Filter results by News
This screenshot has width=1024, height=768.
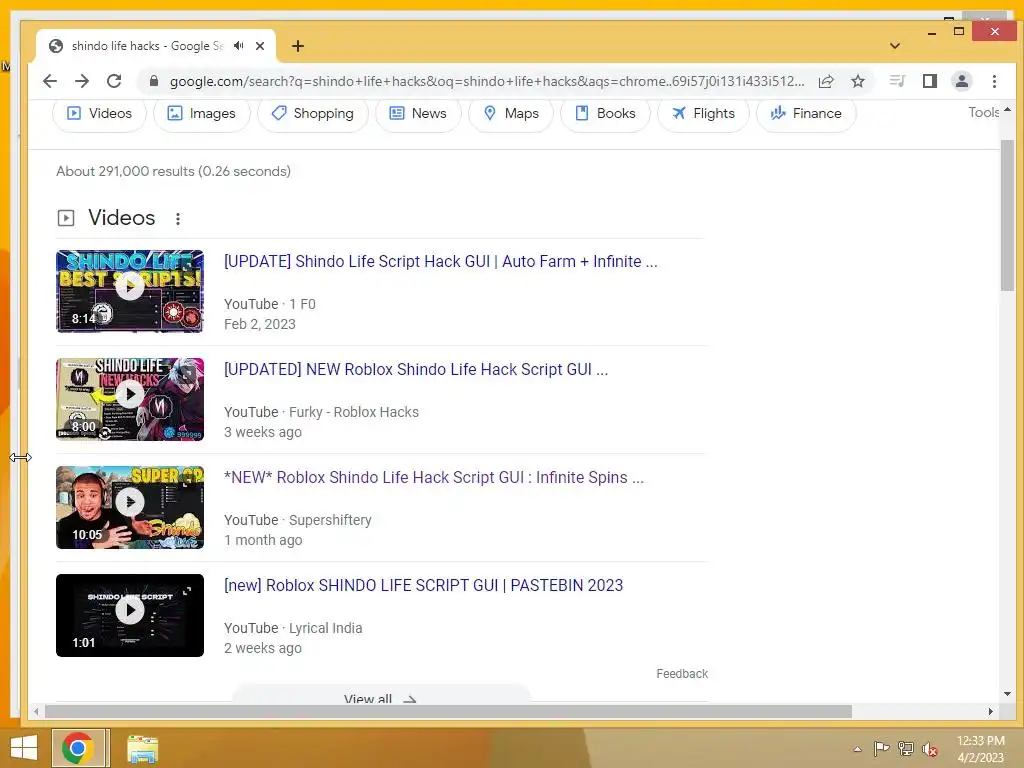point(418,114)
